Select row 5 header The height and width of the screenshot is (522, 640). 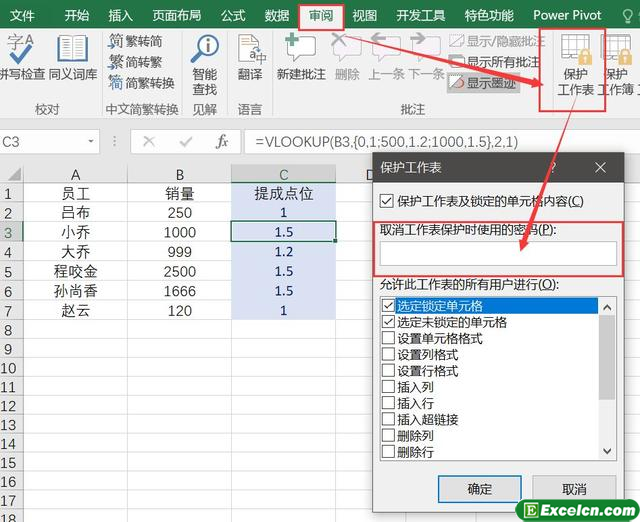pyautogui.click(x=11, y=271)
